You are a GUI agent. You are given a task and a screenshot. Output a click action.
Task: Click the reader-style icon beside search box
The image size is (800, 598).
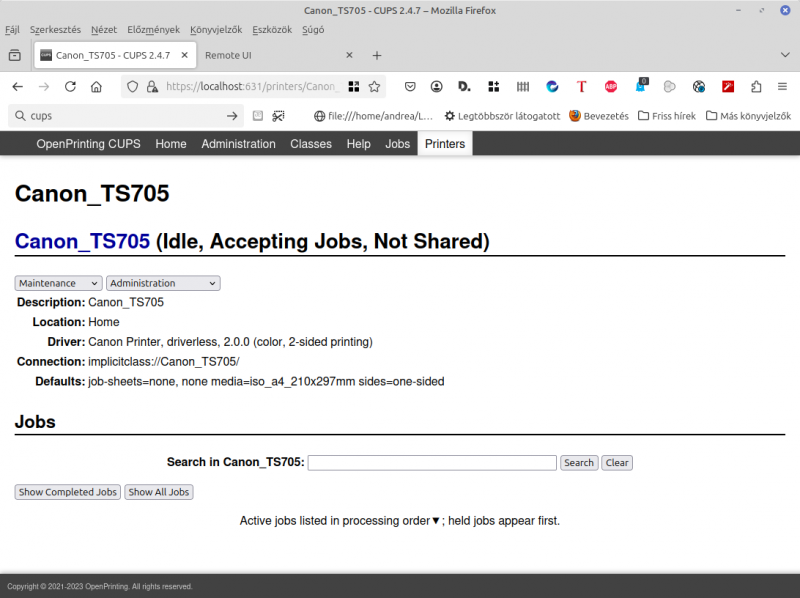(x=258, y=116)
